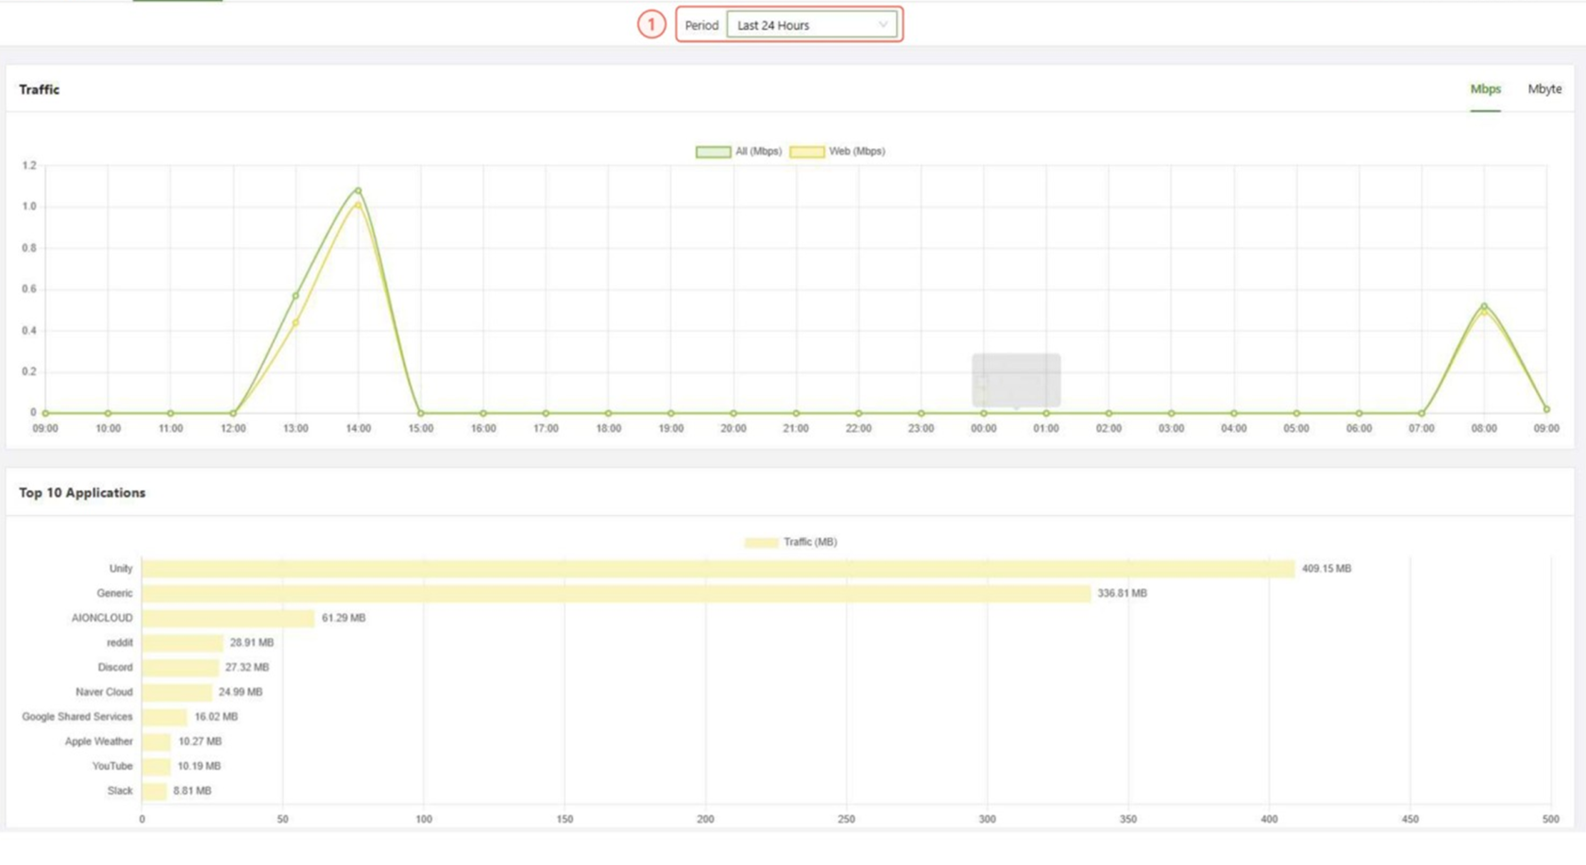Select the Unity traffic bar
The image size is (1586, 865).
pyautogui.click(x=718, y=569)
